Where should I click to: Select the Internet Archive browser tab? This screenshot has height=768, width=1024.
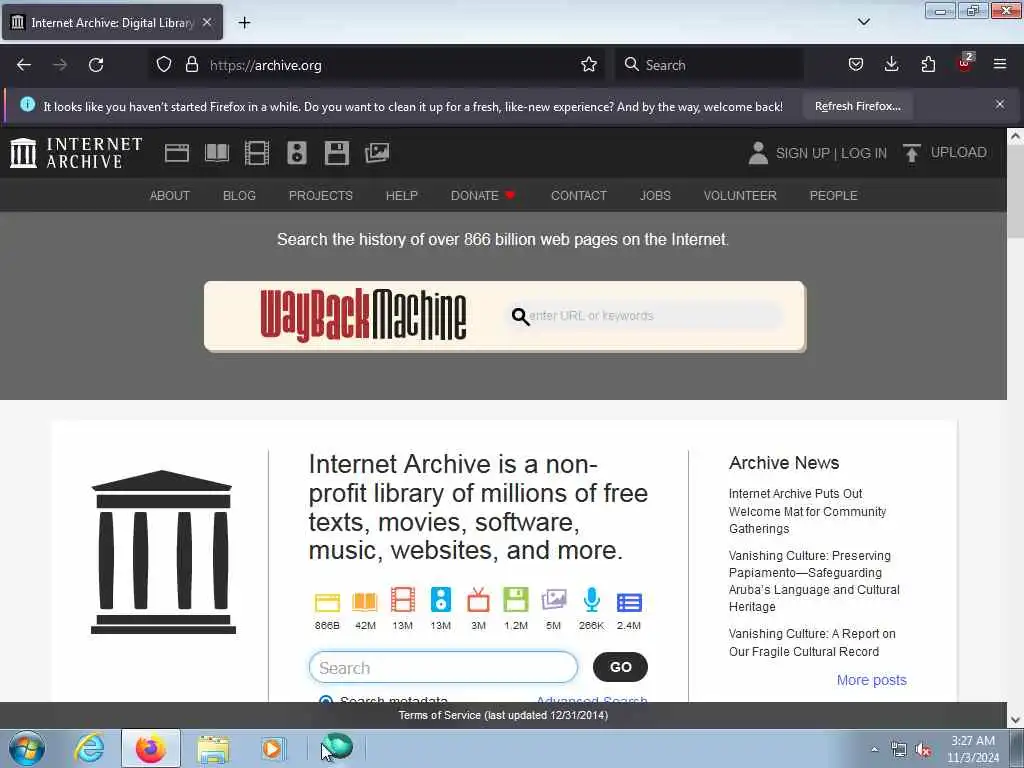112,22
